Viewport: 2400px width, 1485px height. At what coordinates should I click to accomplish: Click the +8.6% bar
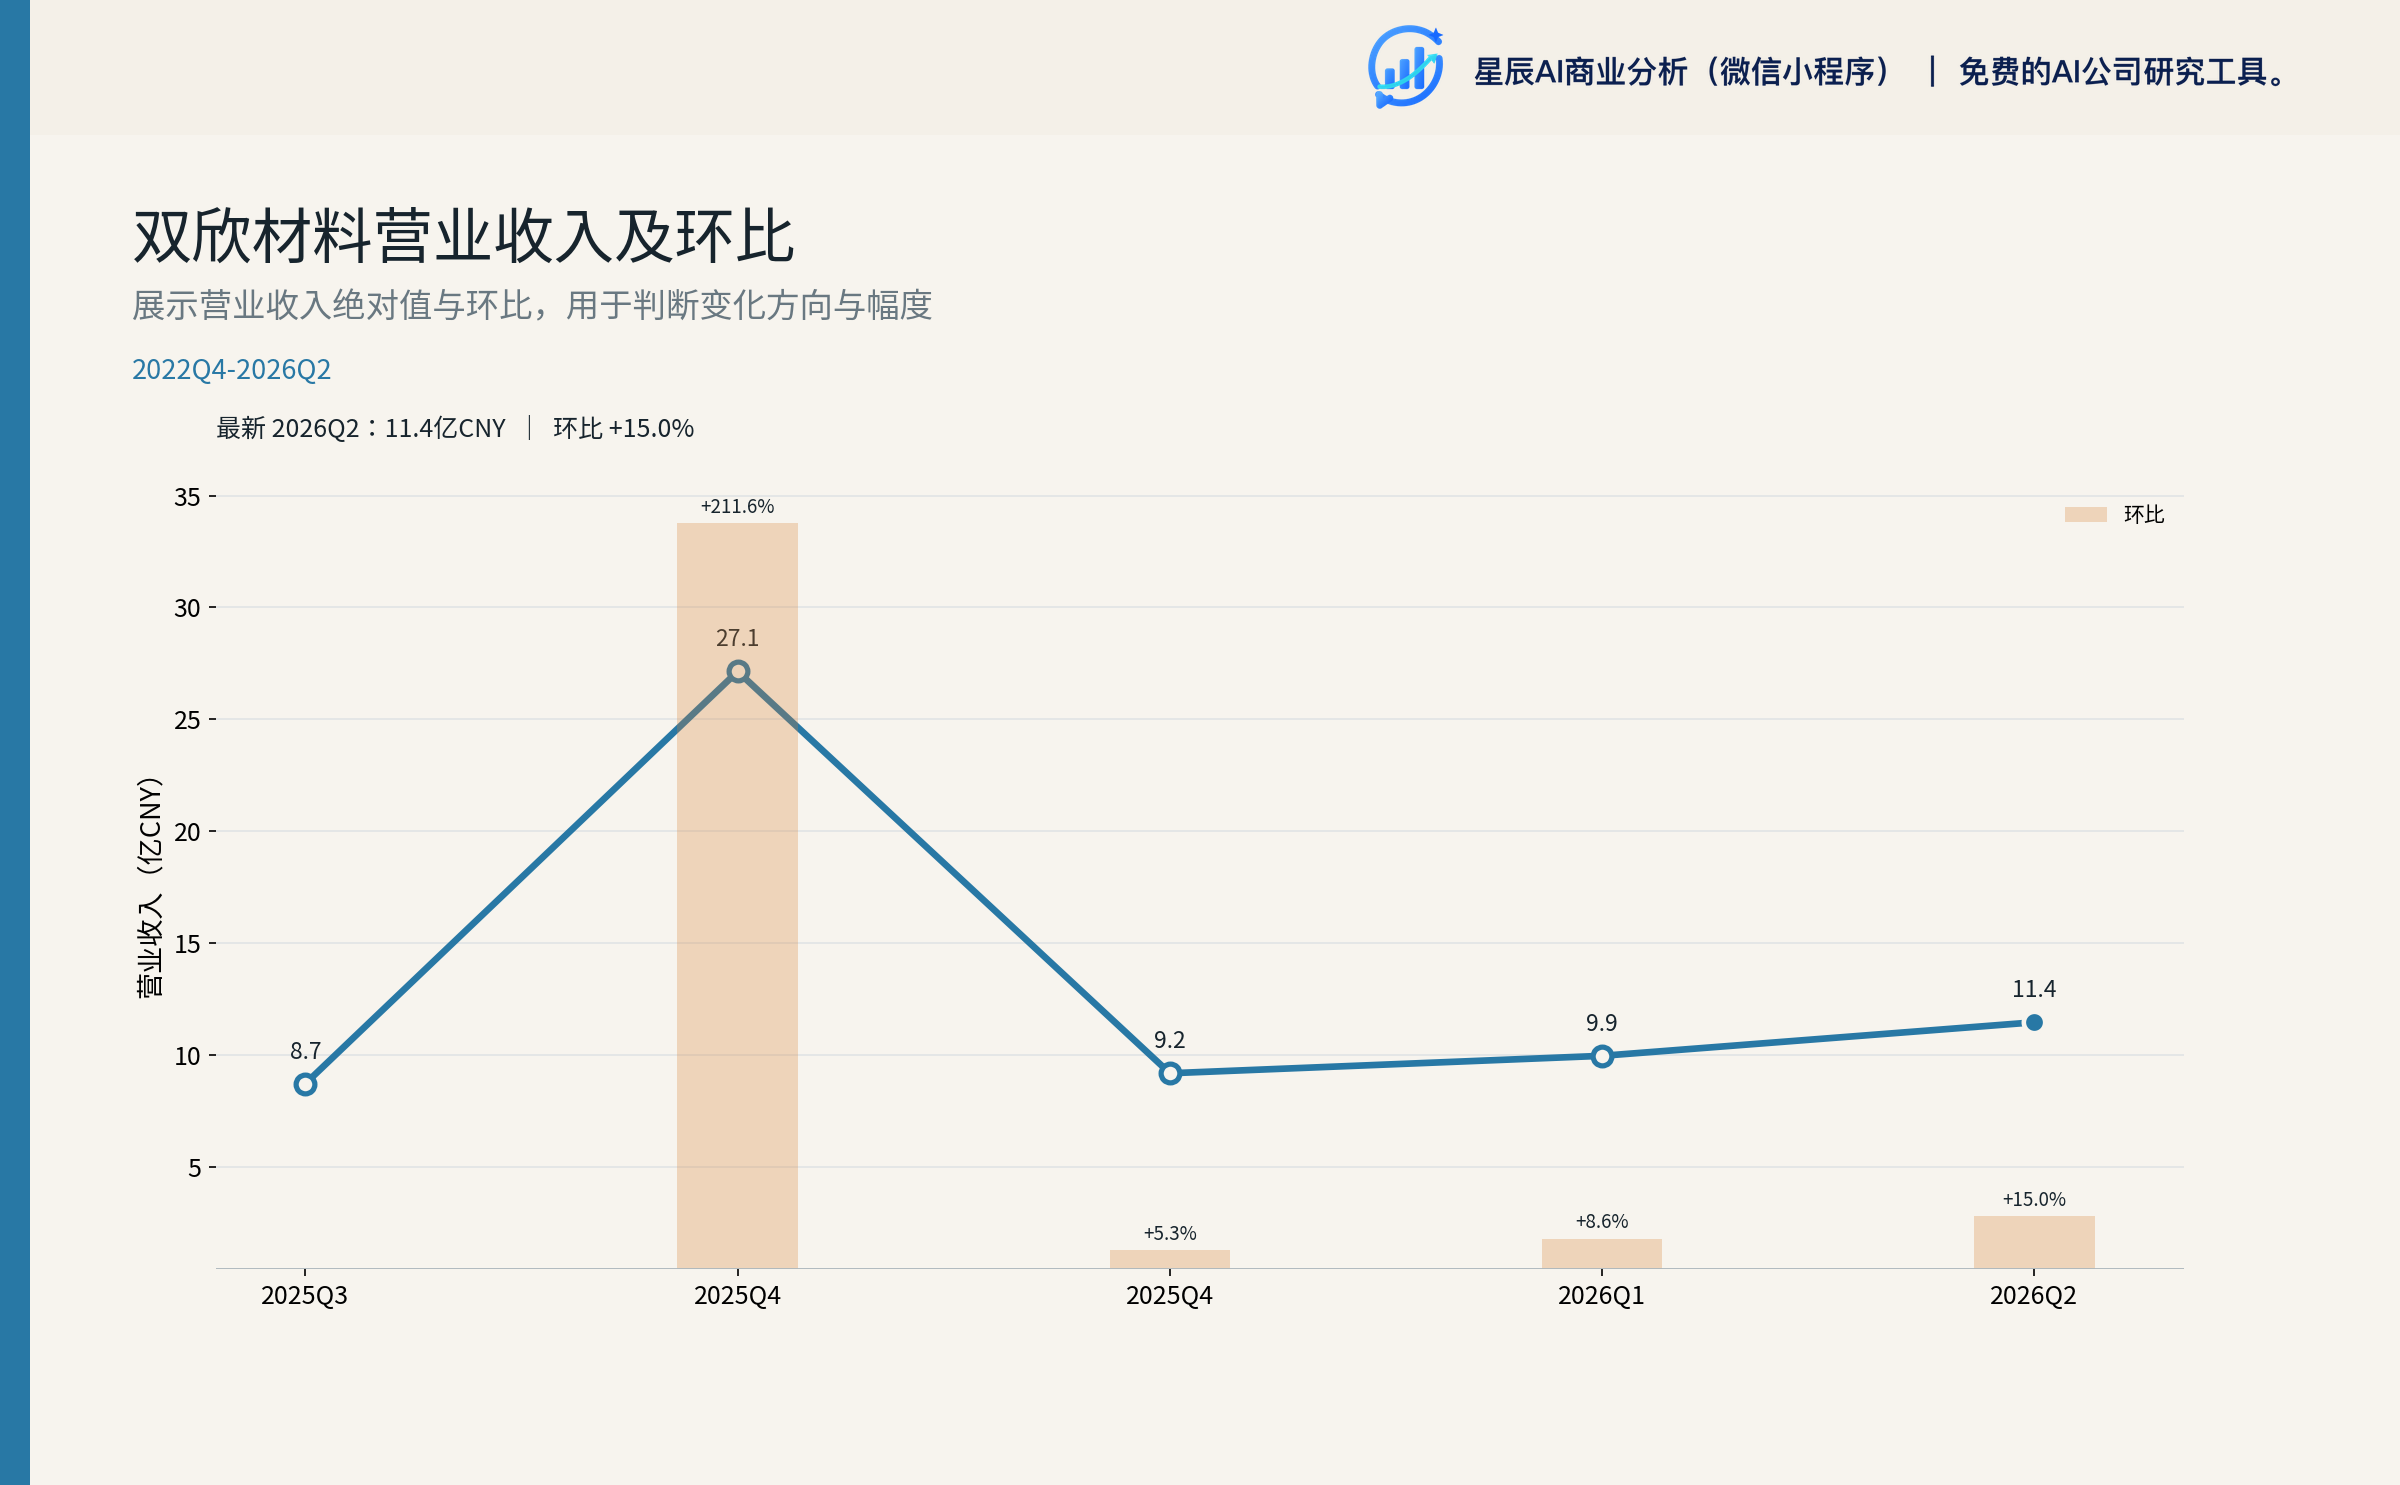pyautogui.click(x=1602, y=1253)
